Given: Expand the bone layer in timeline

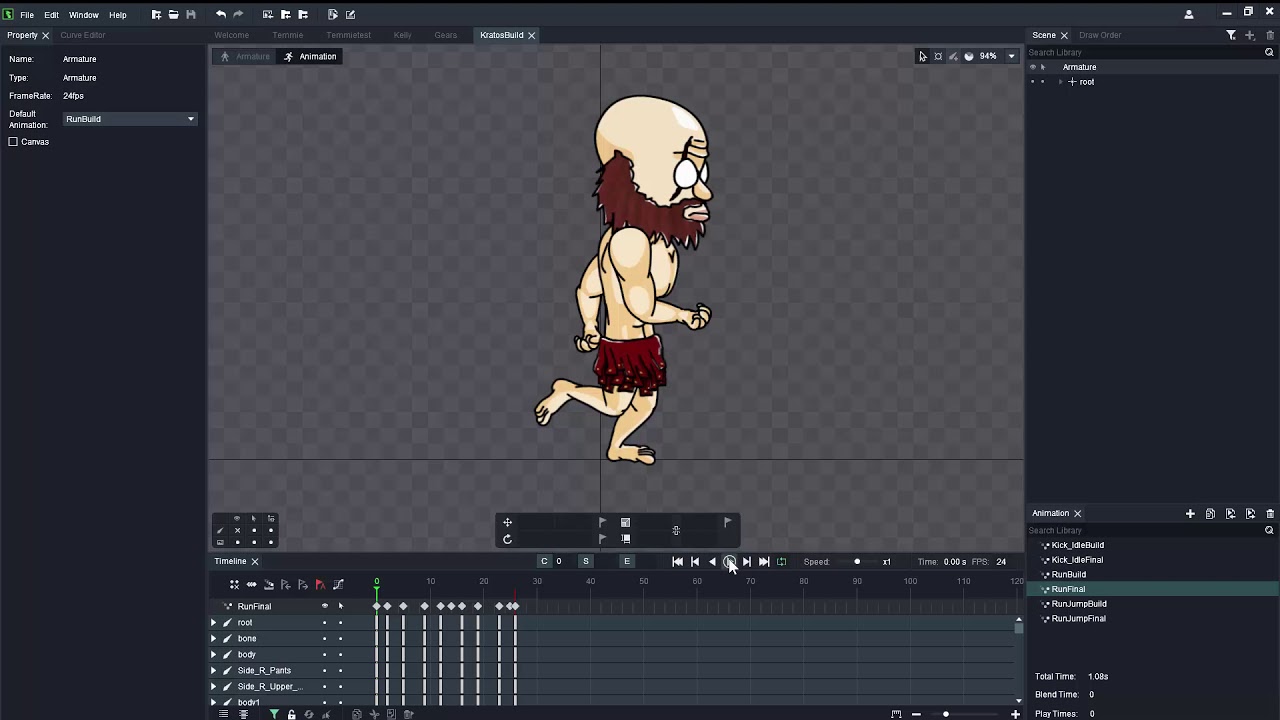Looking at the screenshot, I should click(213, 638).
